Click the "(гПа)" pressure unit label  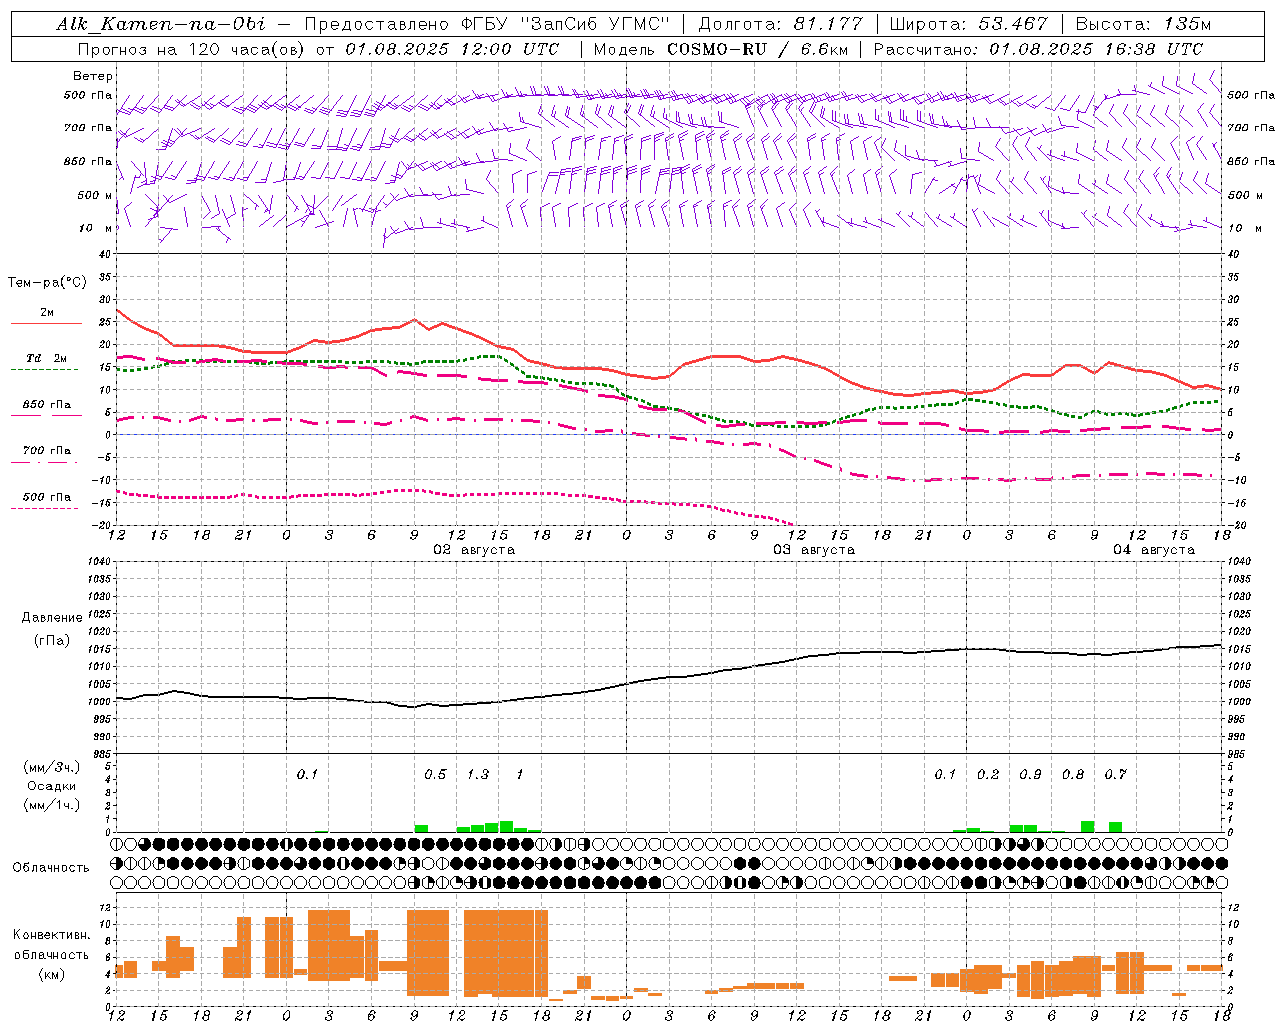pos(51,640)
